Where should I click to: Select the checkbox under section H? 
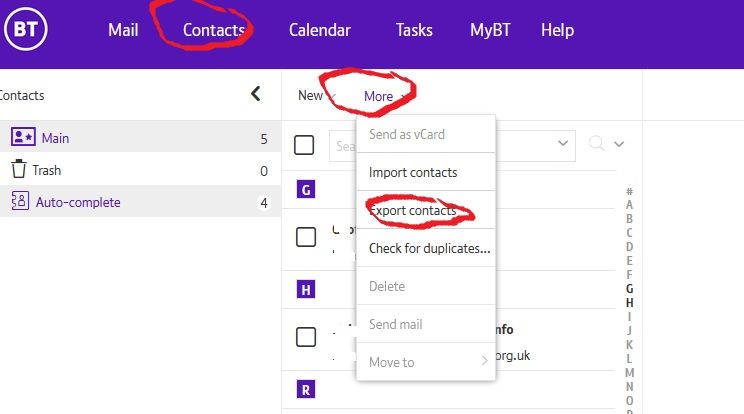pos(306,337)
